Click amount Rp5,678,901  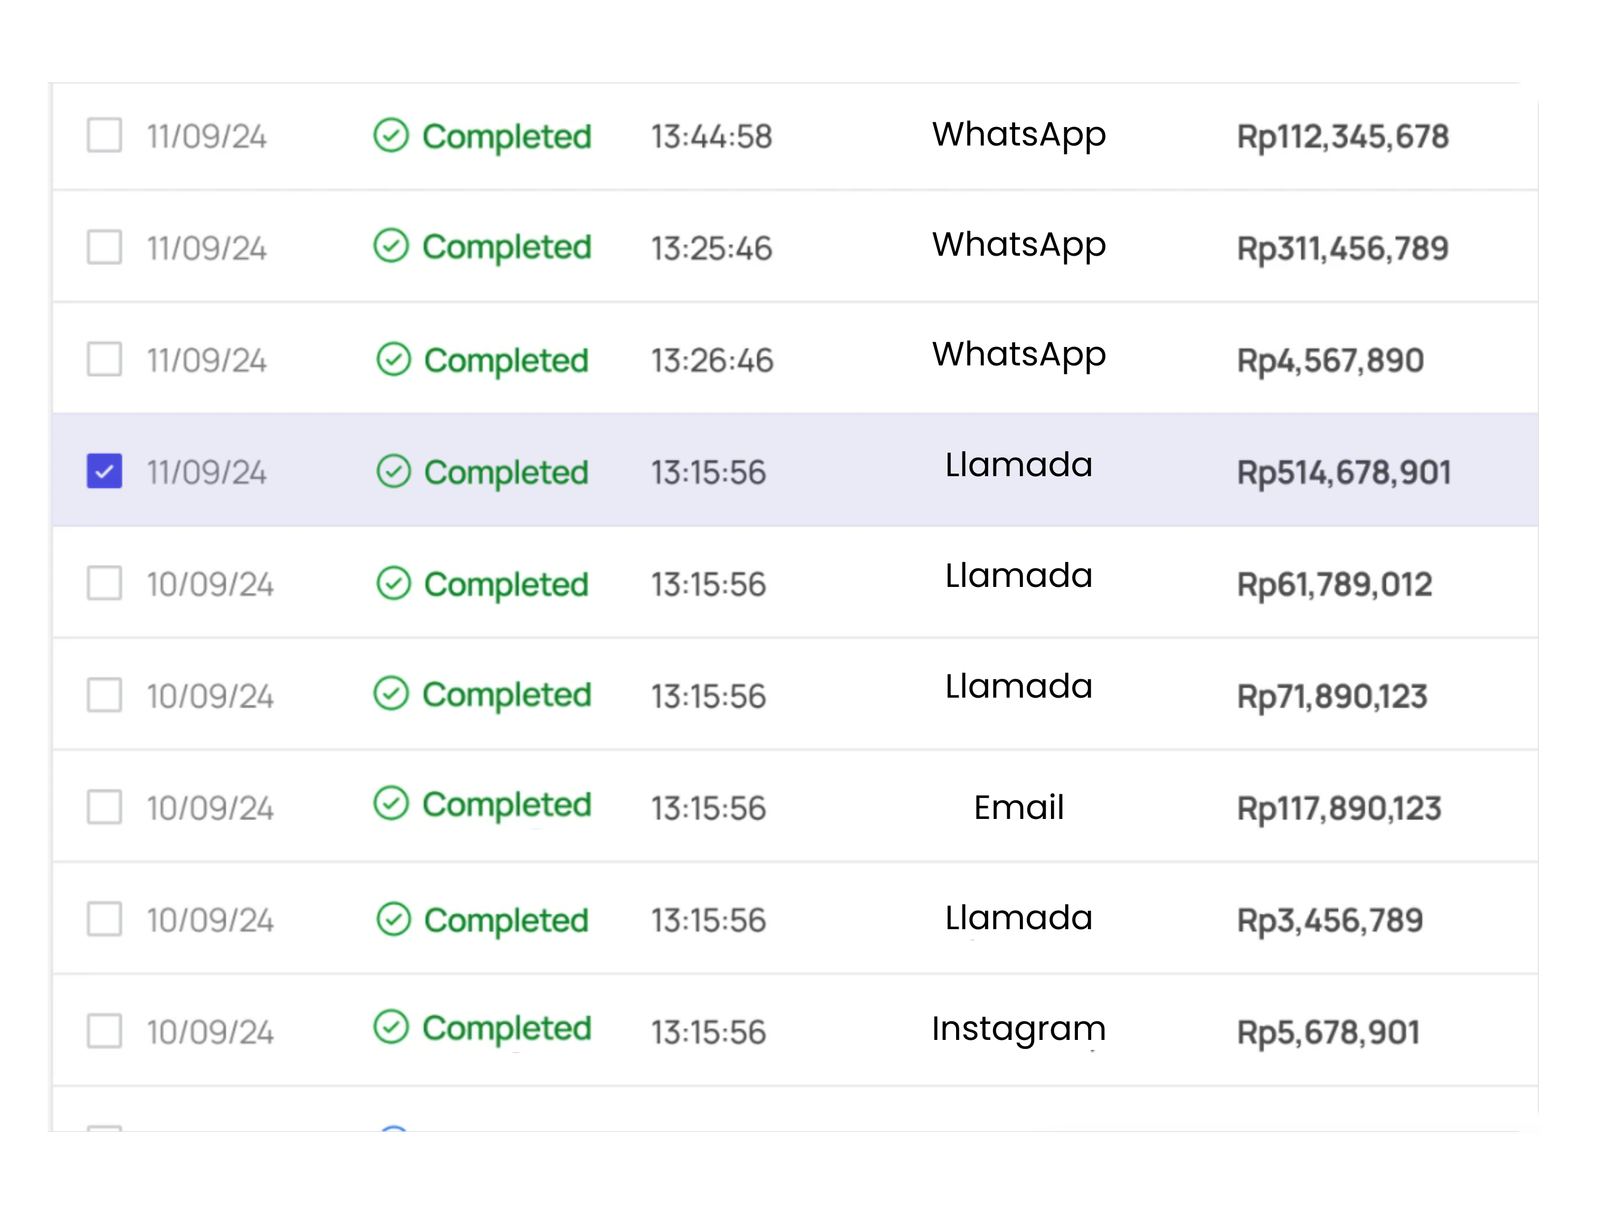[1328, 1032]
